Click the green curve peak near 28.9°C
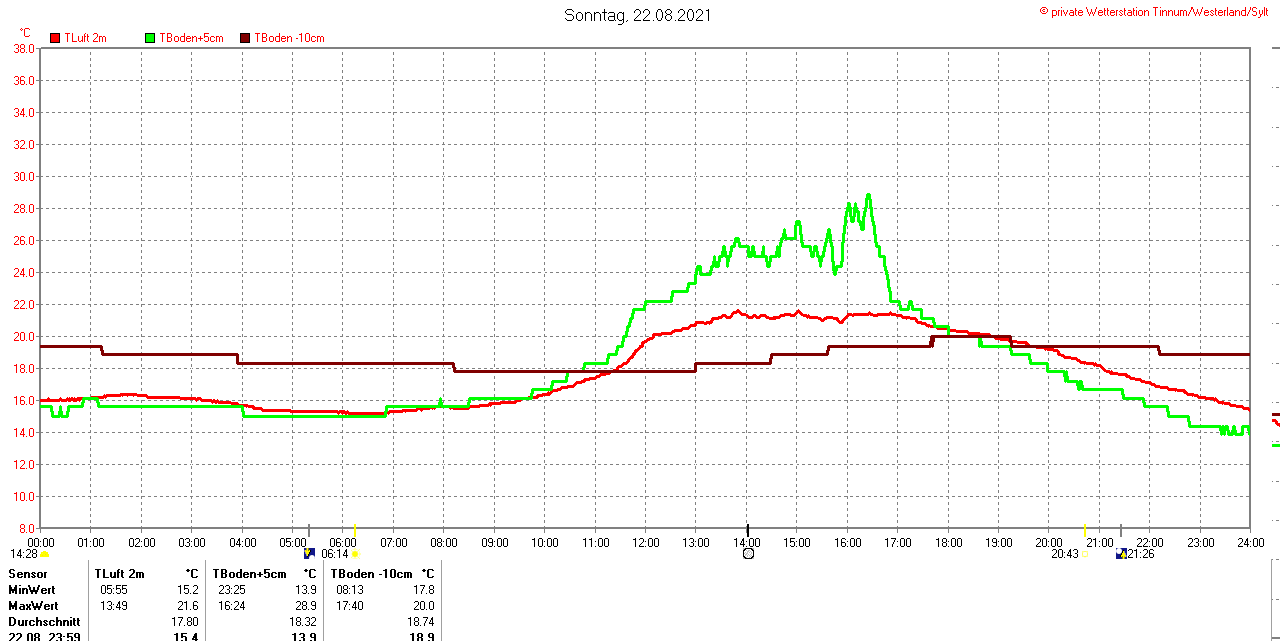The height and width of the screenshot is (641, 1280). coord(868,195)
